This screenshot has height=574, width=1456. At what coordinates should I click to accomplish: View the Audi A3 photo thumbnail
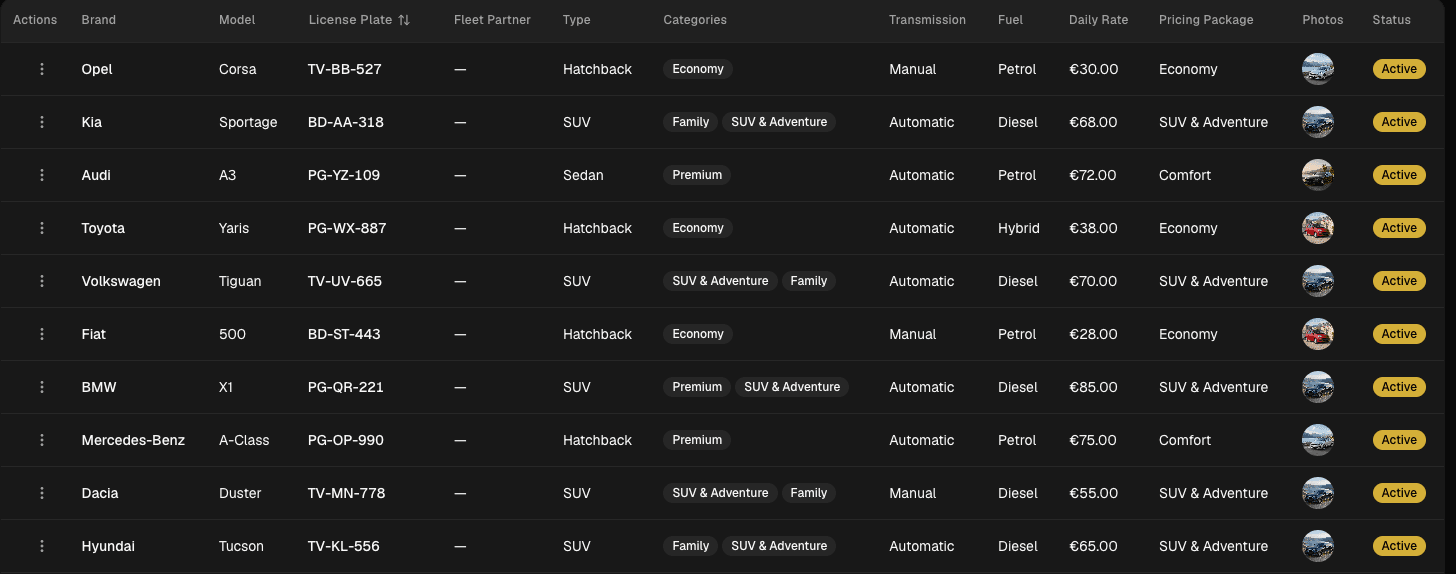[1318, 175]
